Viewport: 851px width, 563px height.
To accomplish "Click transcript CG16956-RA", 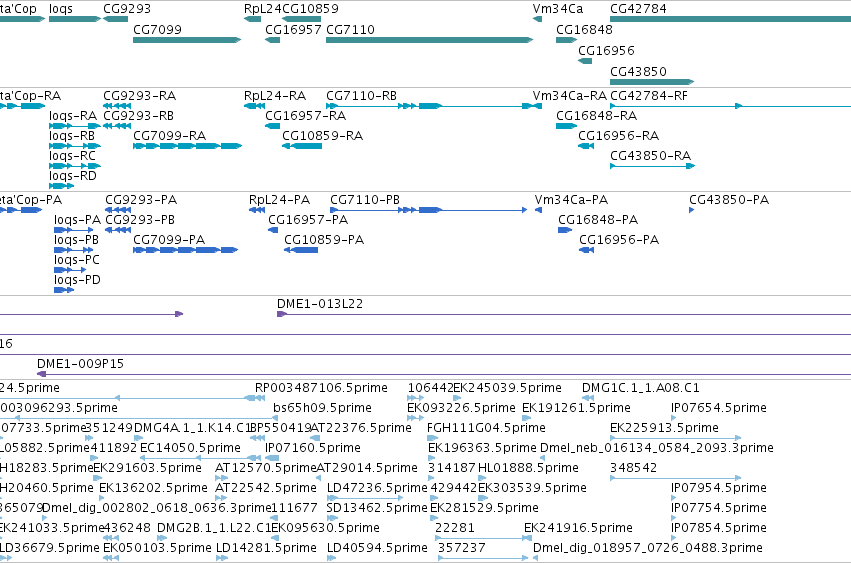I will coord(586,146).
